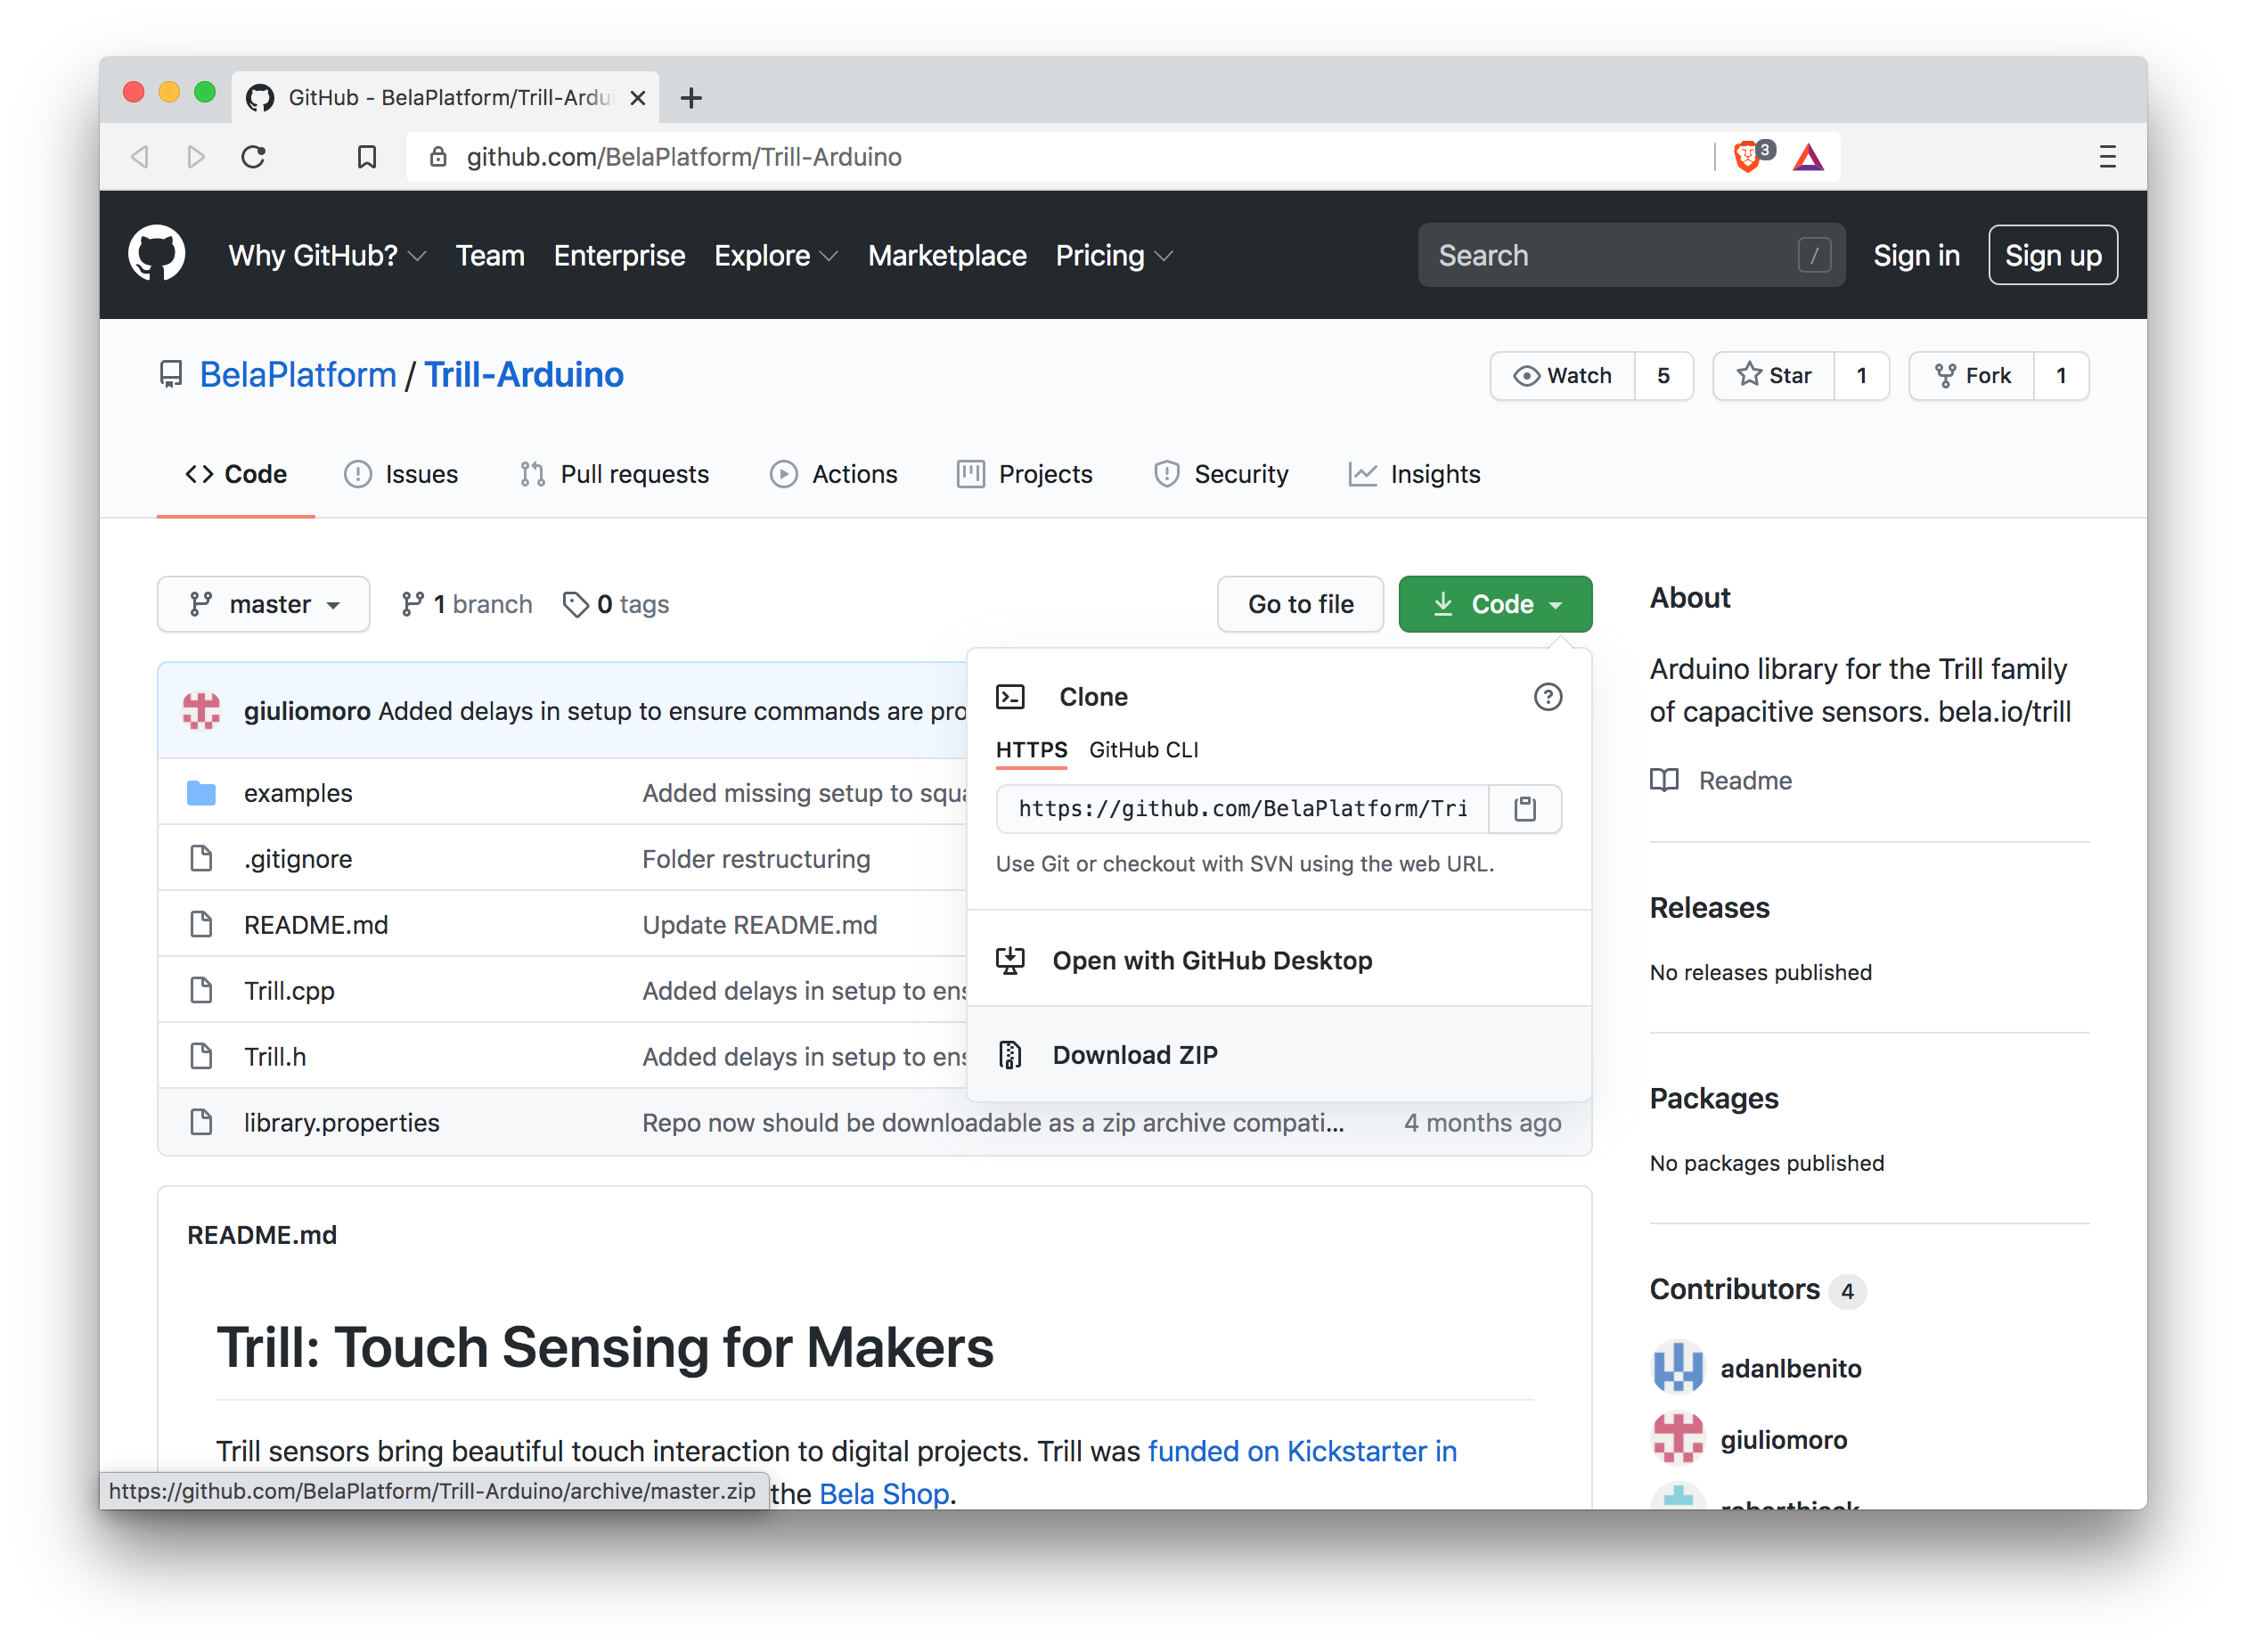Open the Marketplace link

point(947,256)
